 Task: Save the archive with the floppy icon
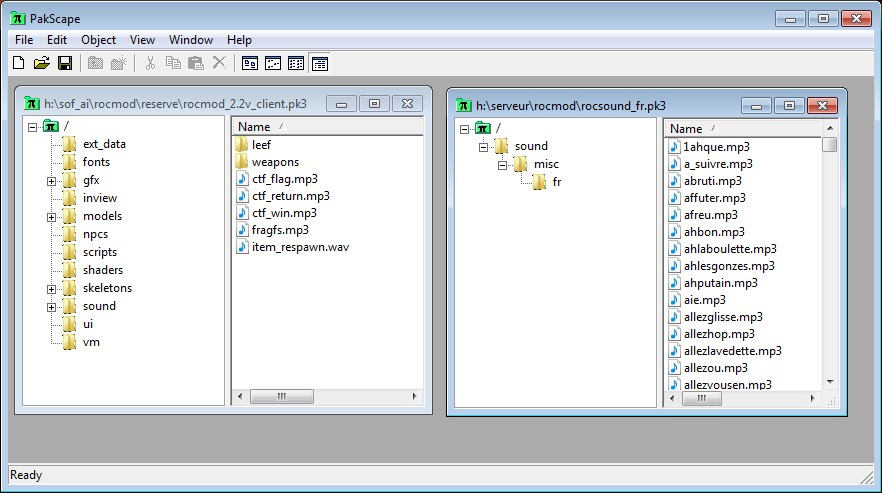(64, 63)
